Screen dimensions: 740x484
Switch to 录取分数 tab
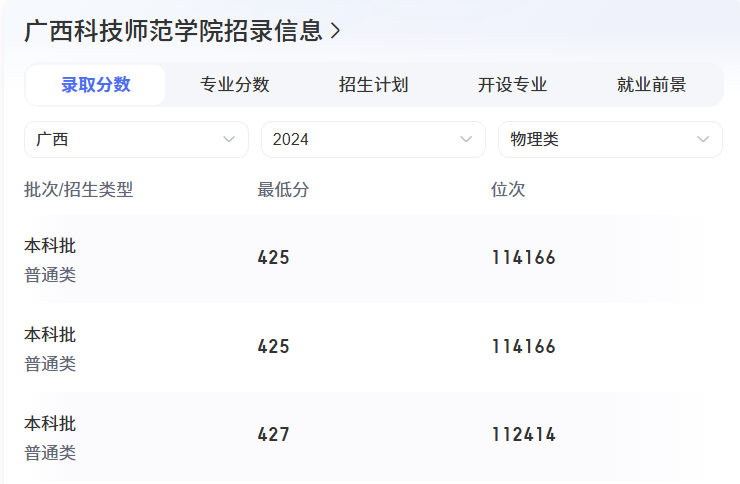95,85
